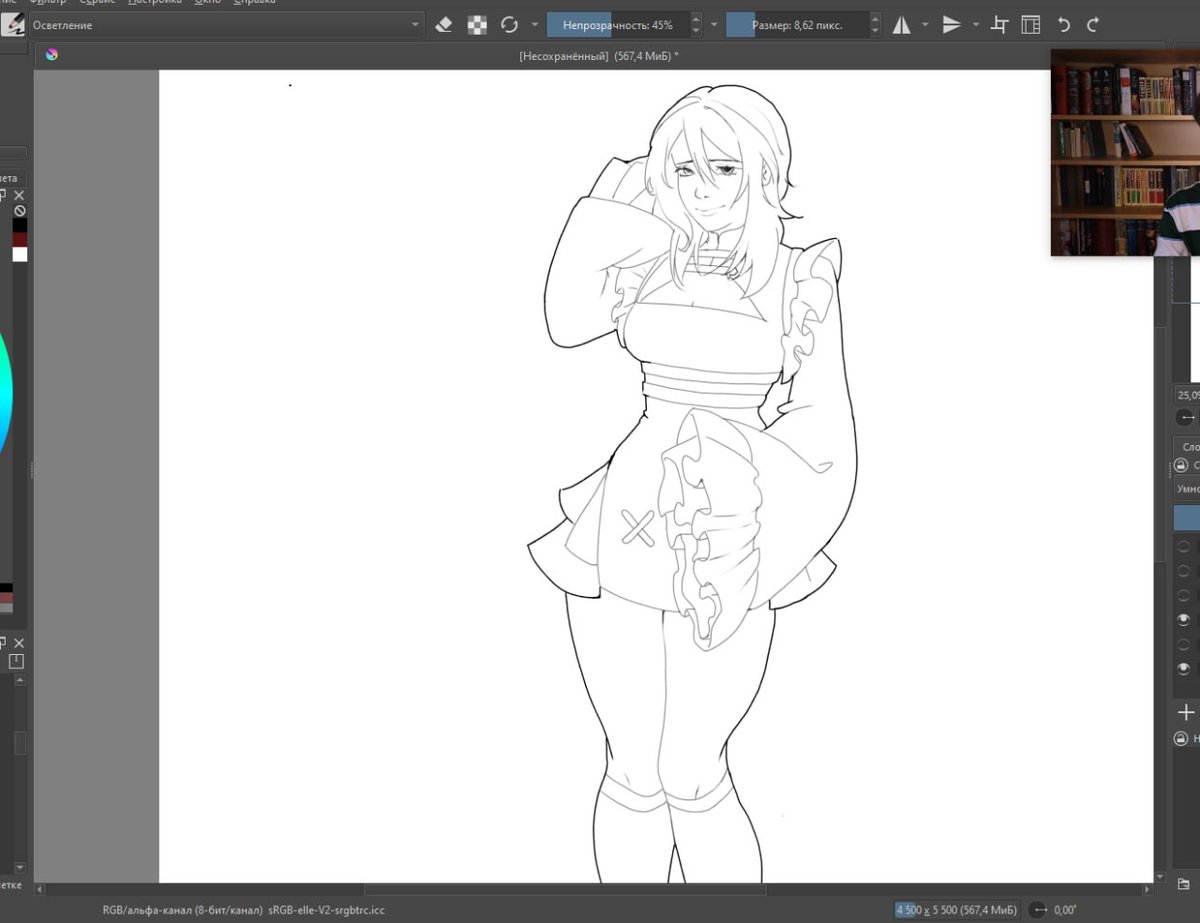Select the crop icon in the toolbar
This screenshot has width=1200, height=923.
click(999, 24)
